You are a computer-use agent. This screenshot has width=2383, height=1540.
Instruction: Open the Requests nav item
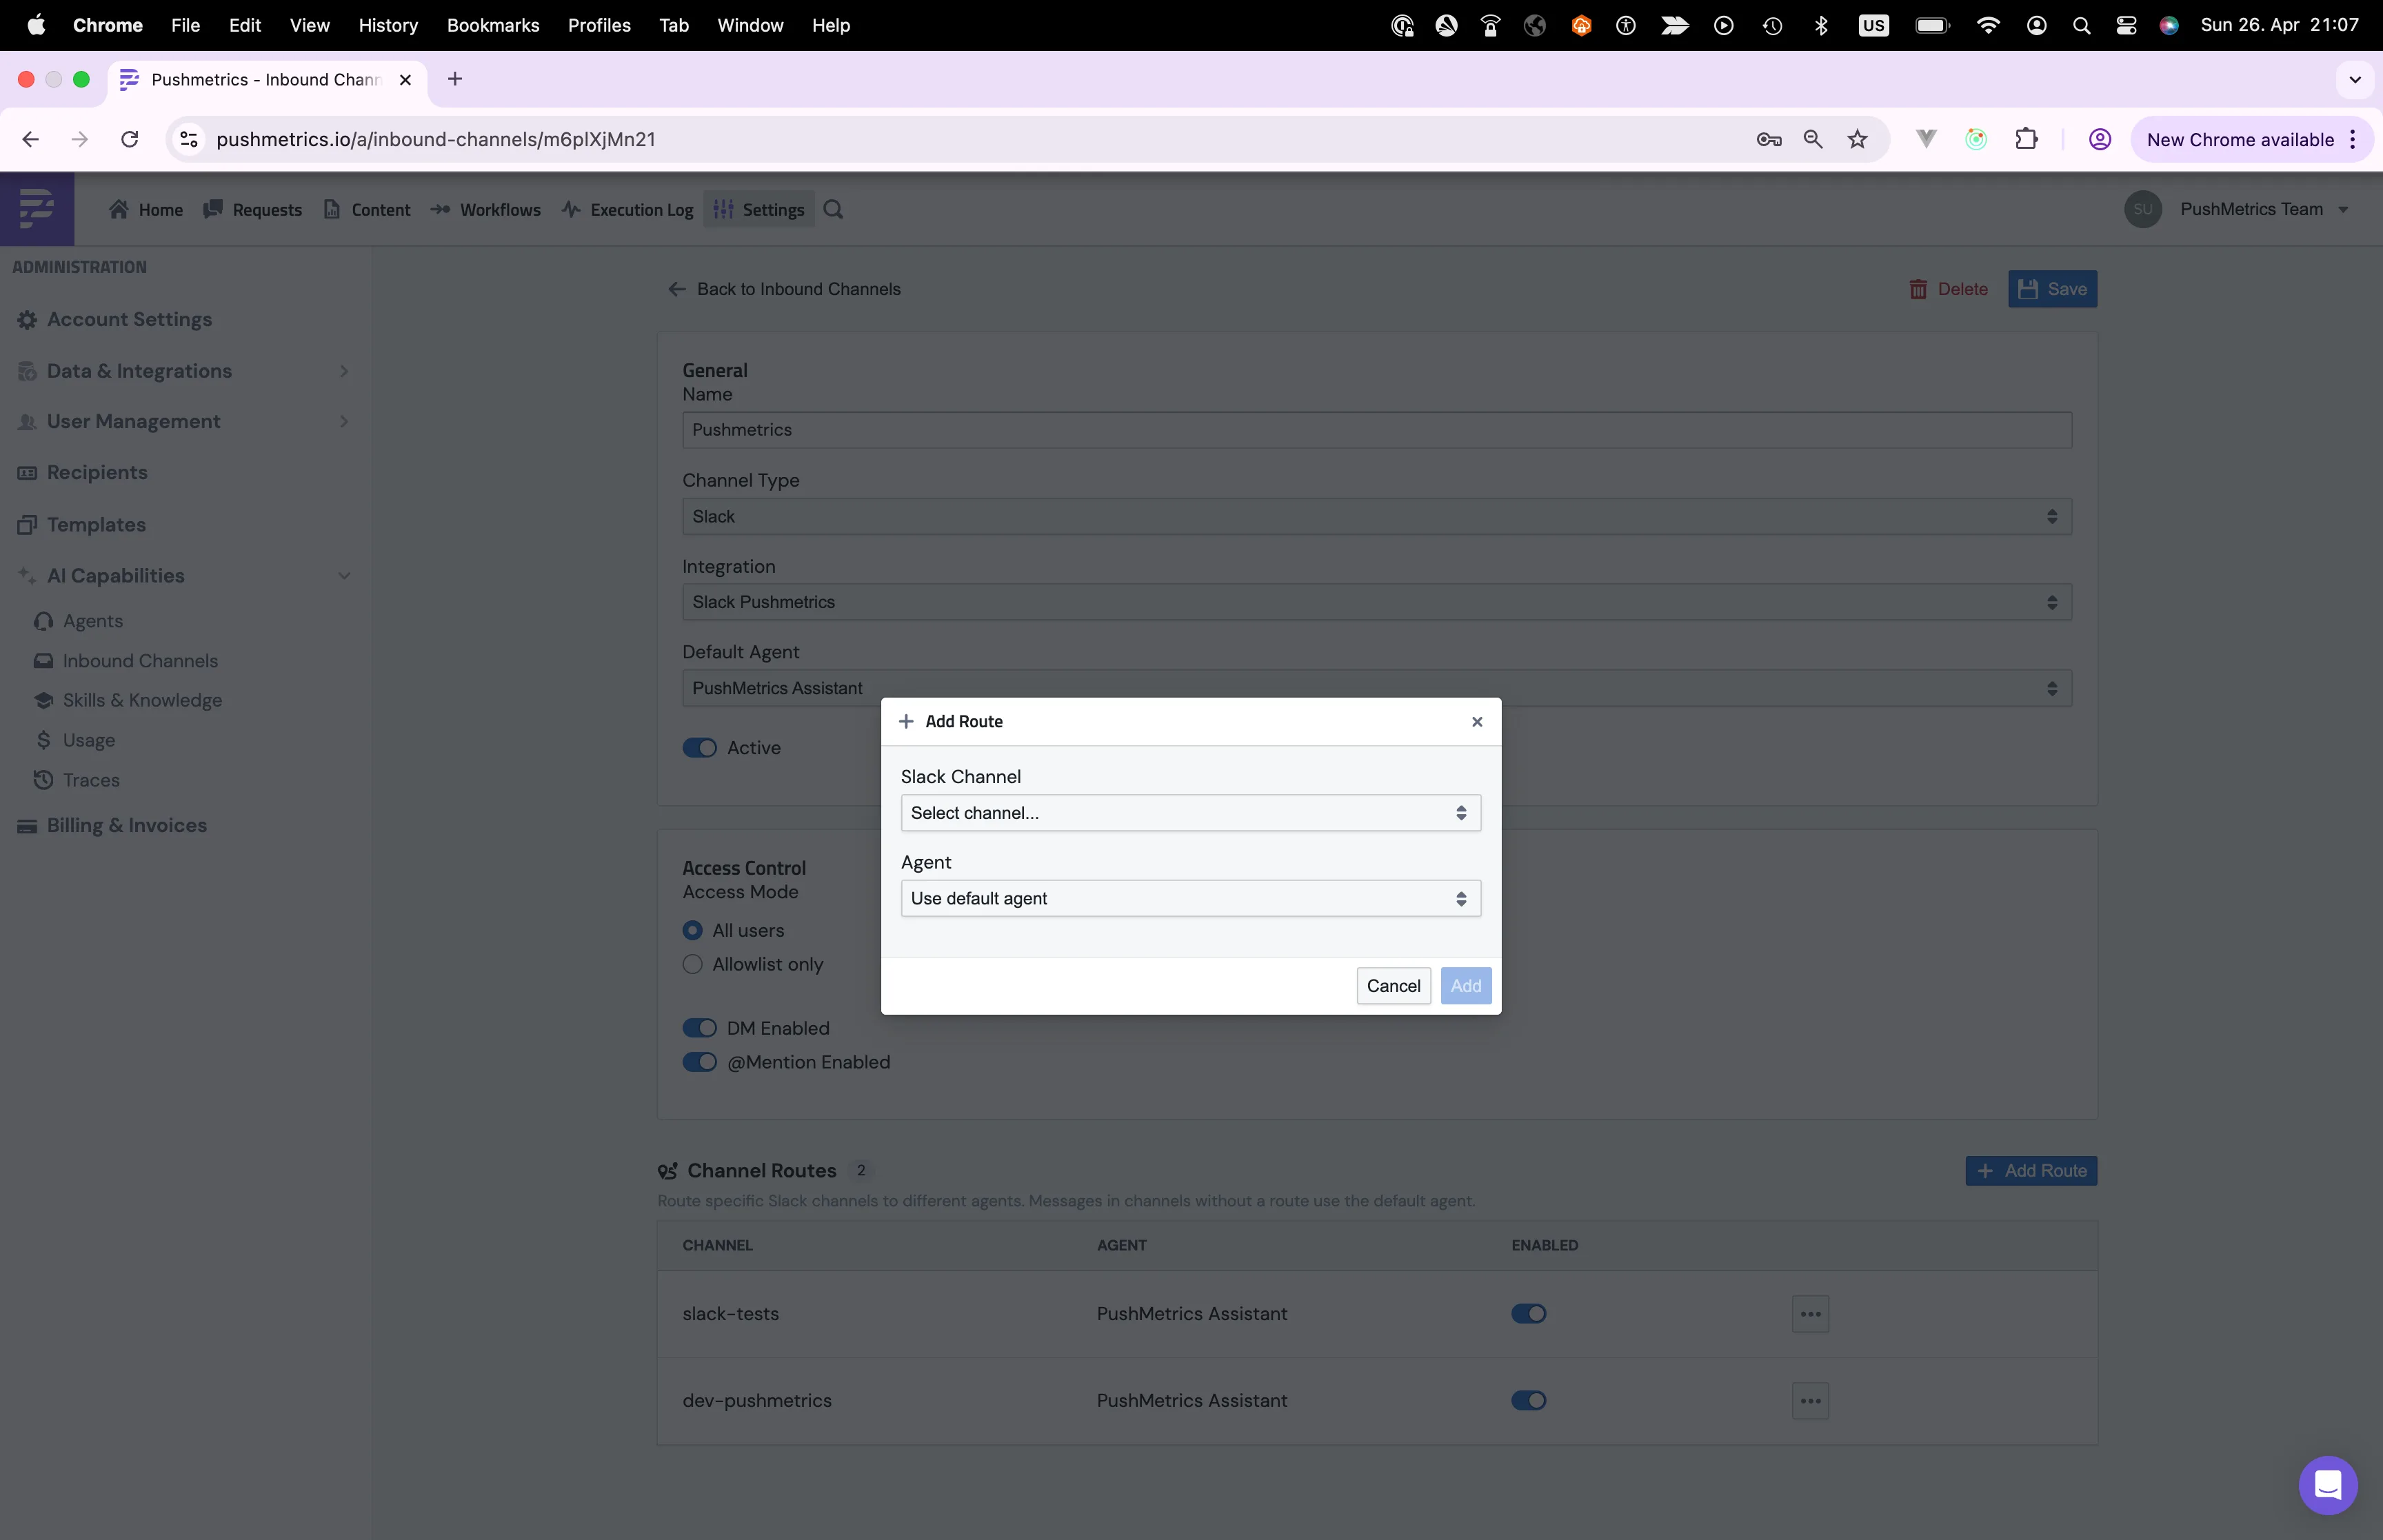(x=253, y=209)
